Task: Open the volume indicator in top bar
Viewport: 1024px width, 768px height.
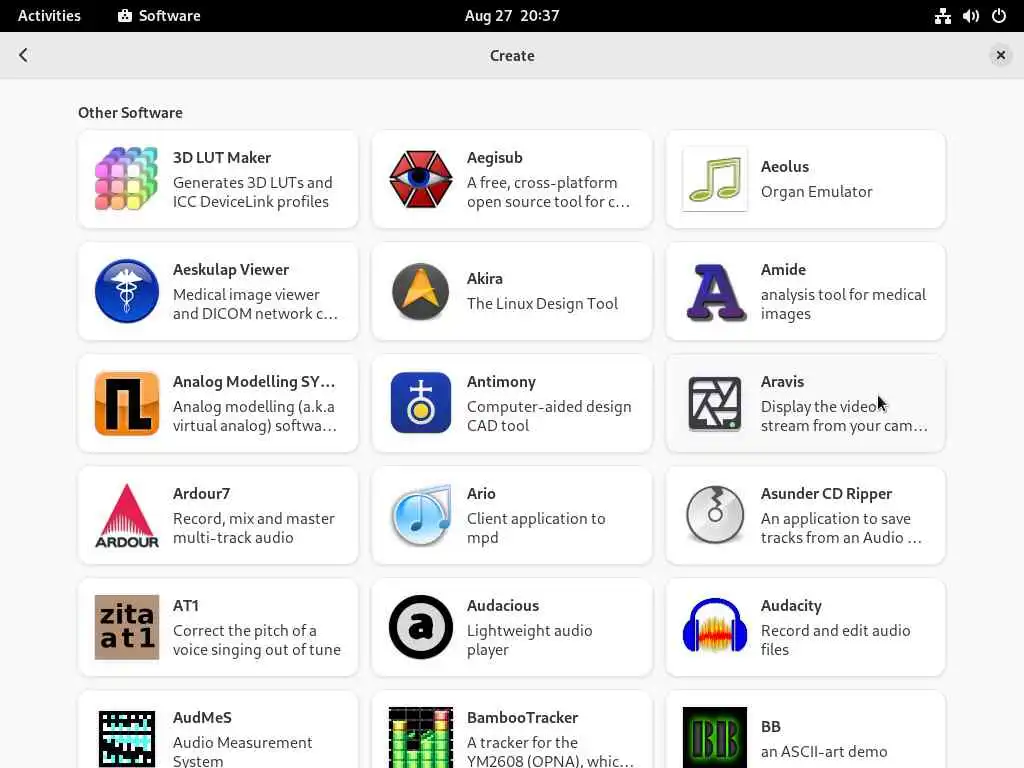Action: pyautogui.click(x=970, y=16)
